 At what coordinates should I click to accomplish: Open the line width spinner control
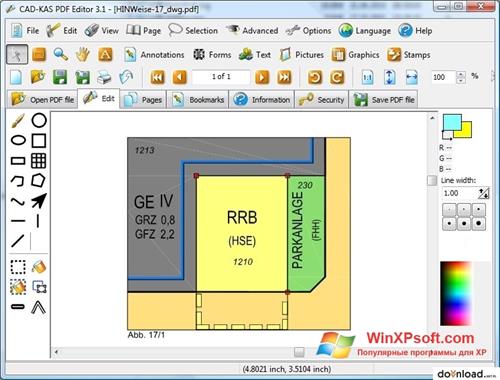click(484, 193)
